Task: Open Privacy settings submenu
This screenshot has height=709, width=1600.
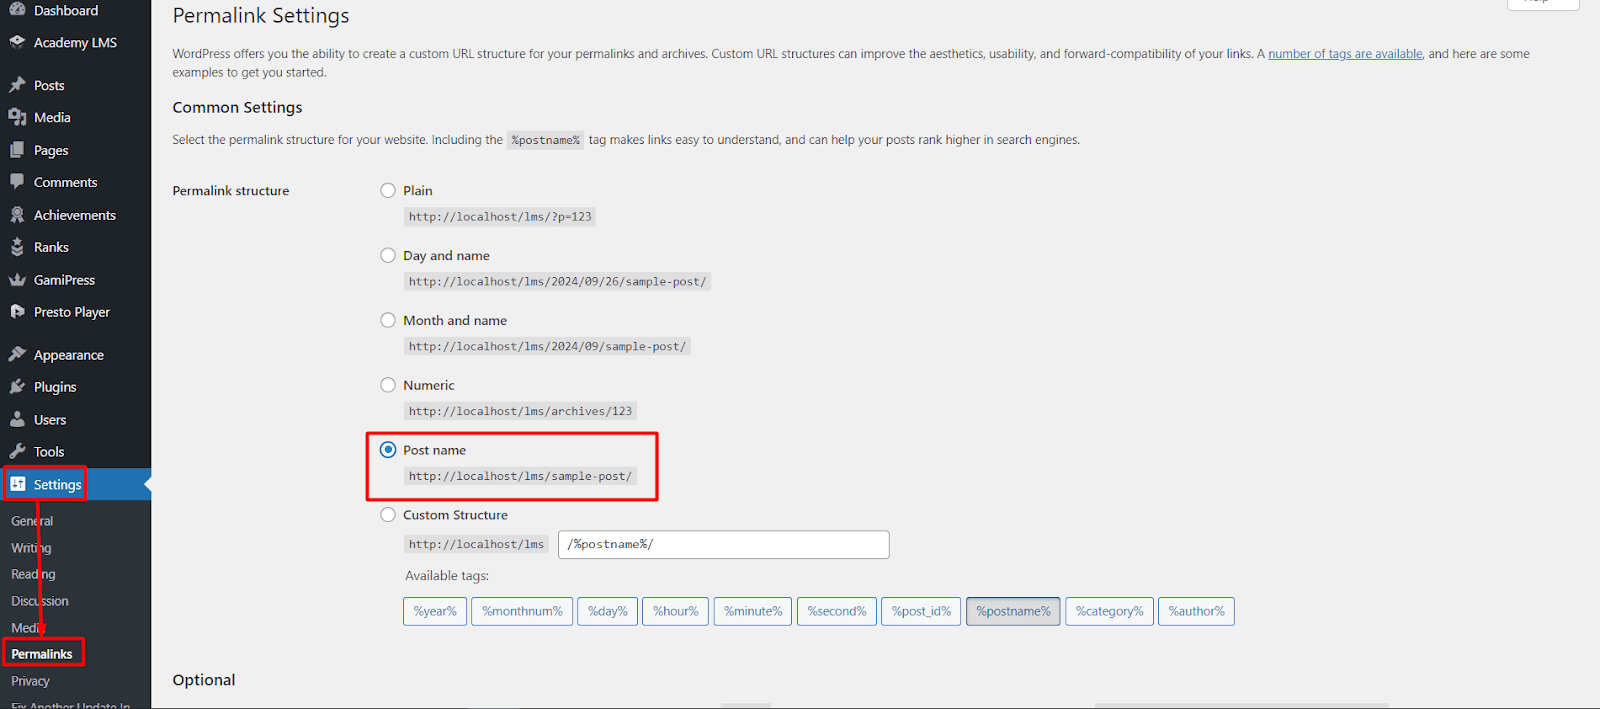Action: pos(30,681)
